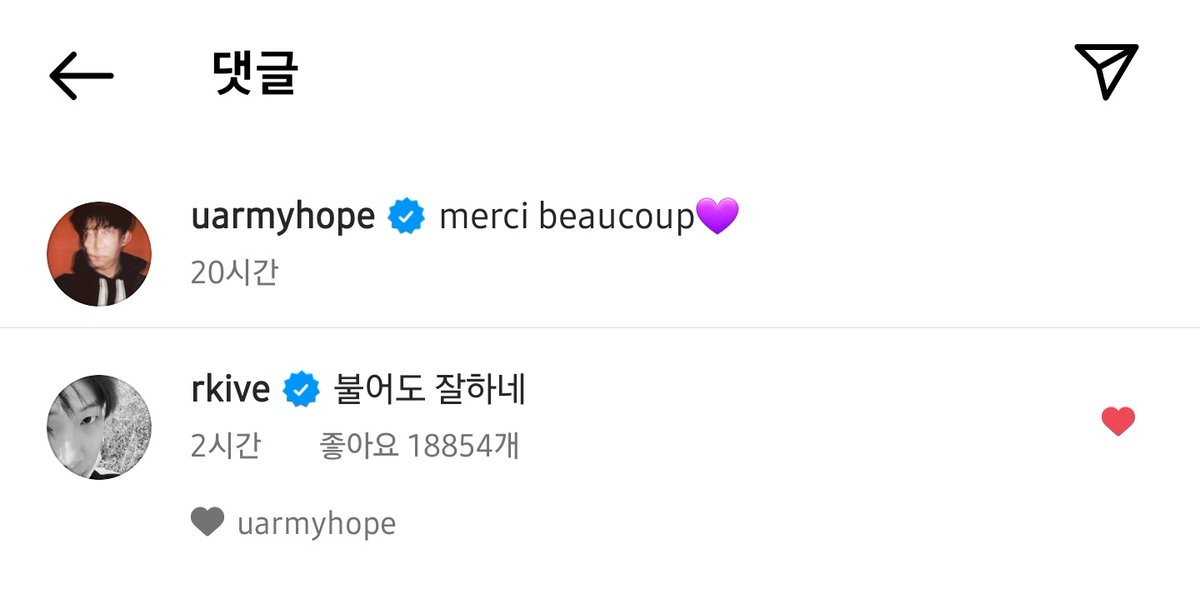Tap the 댓글 header title
The width and height of the screenshot is (1200, 594).
pyautogui.click(x=256, y=73)
